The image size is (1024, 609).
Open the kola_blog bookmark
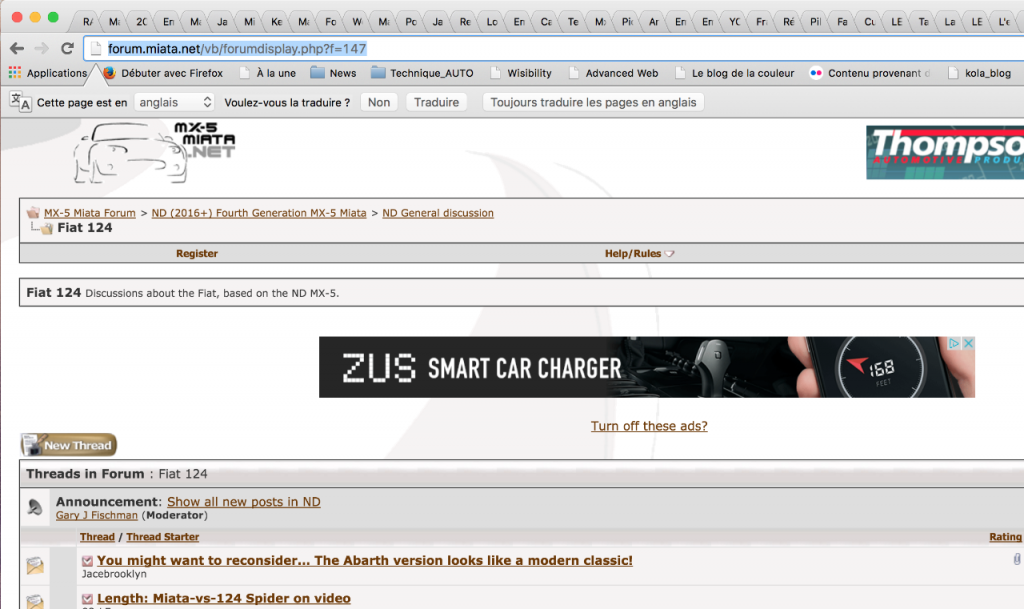coord(979,73)
